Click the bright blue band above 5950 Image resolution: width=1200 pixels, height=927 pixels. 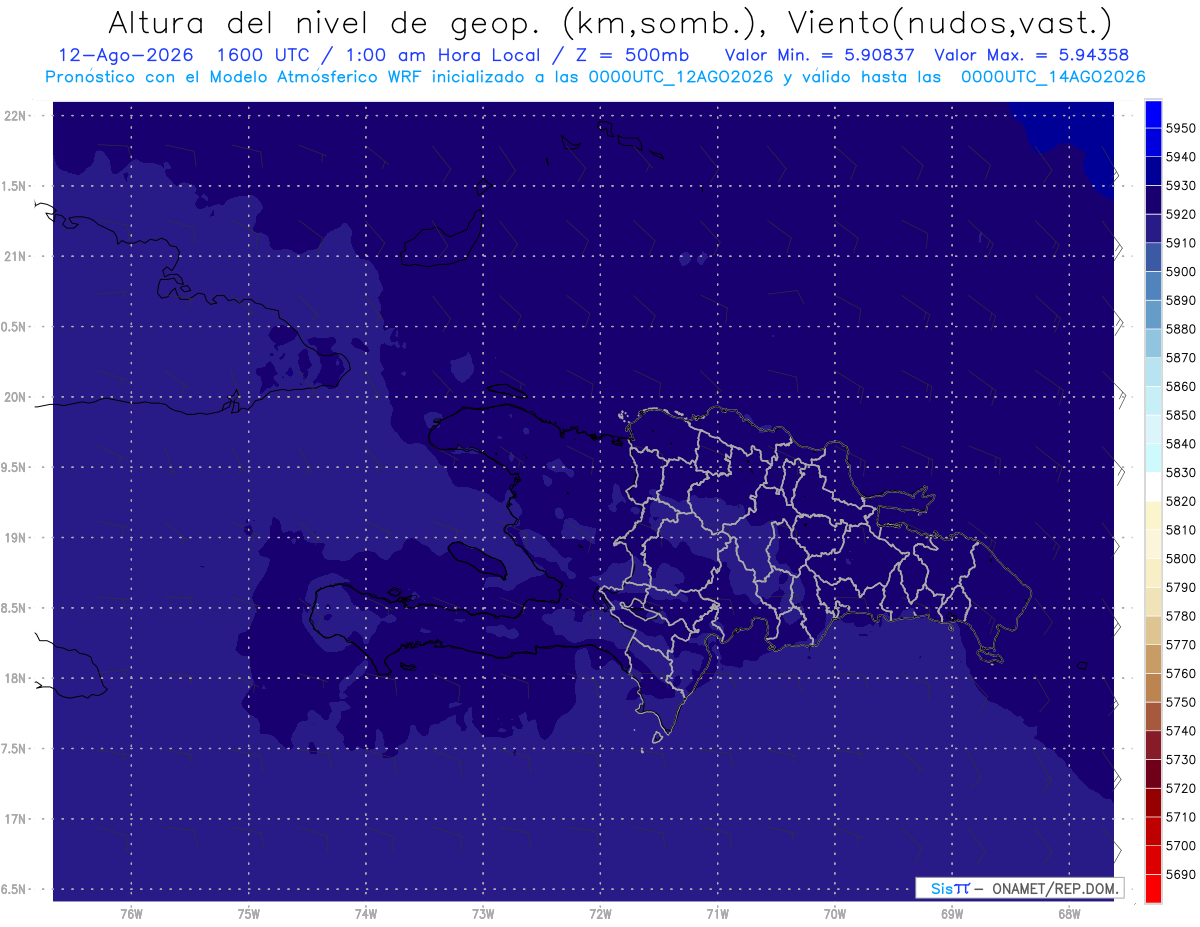[1153, 114]
